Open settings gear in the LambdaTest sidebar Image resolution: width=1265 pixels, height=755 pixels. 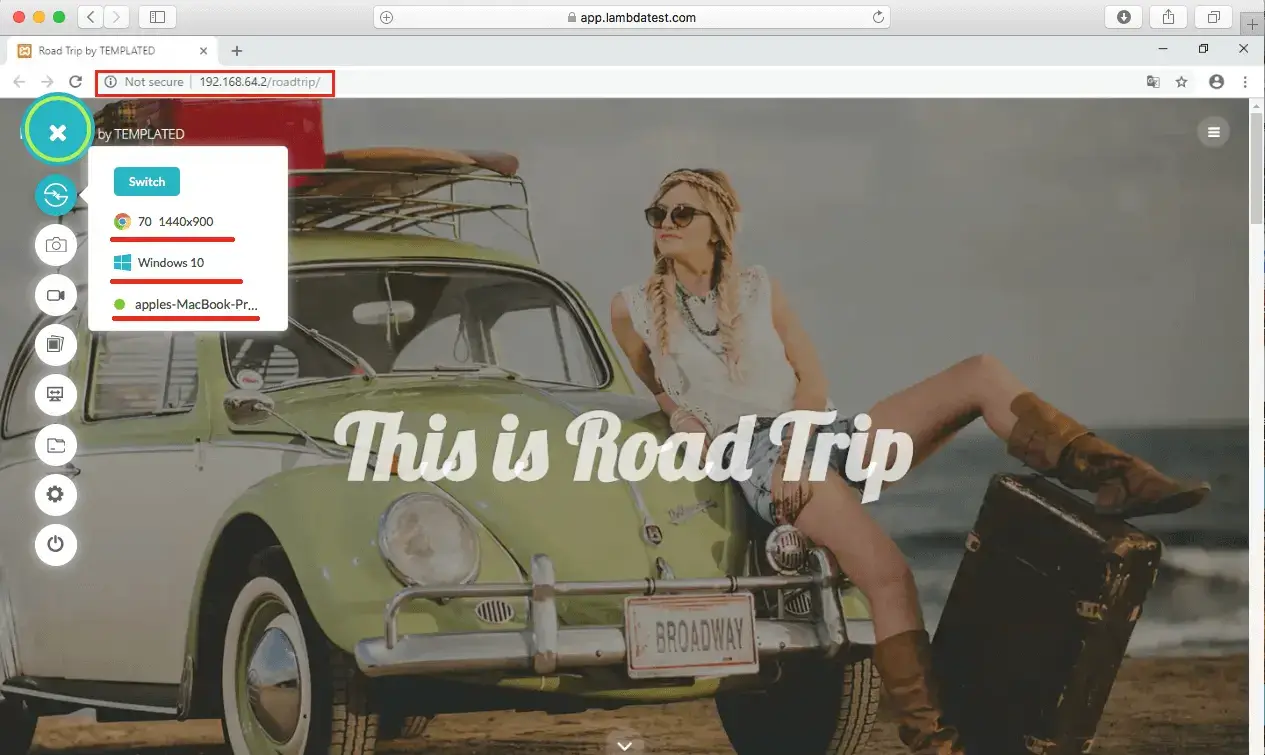point(56,494)
